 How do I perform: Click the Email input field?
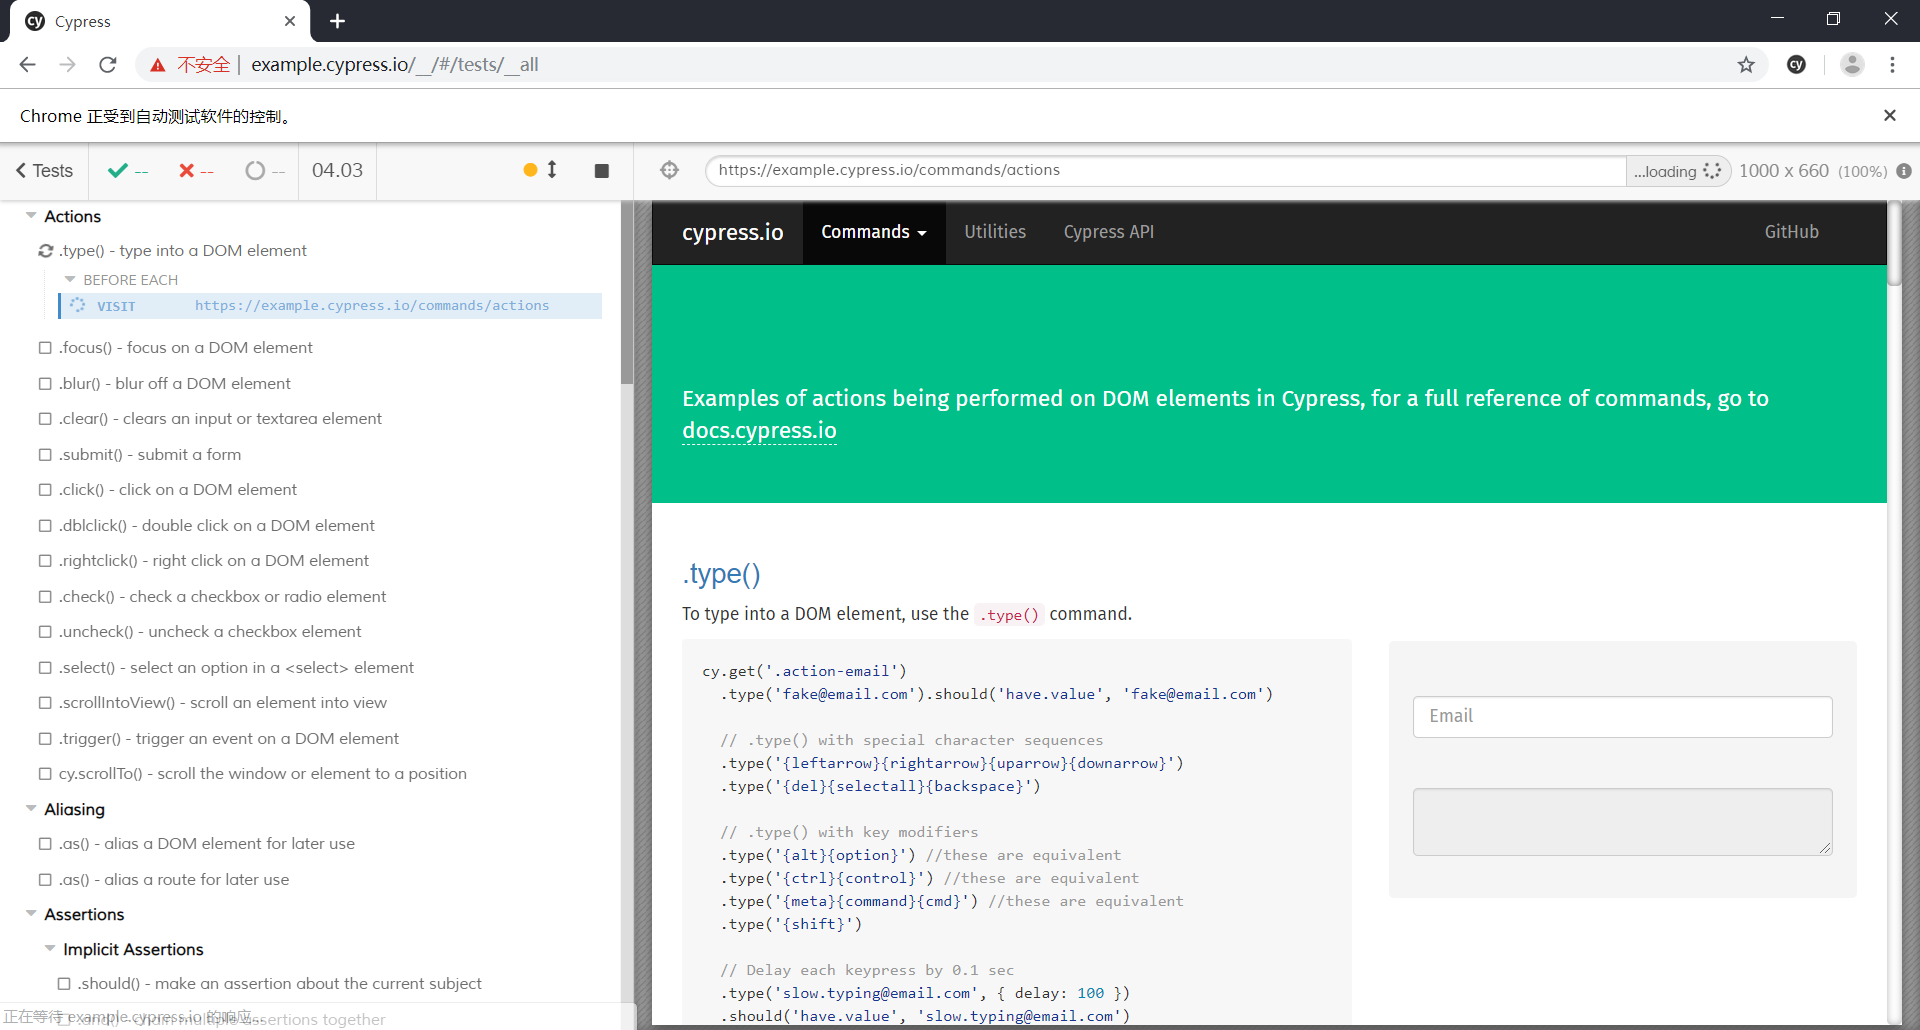tap(1621, 716)
